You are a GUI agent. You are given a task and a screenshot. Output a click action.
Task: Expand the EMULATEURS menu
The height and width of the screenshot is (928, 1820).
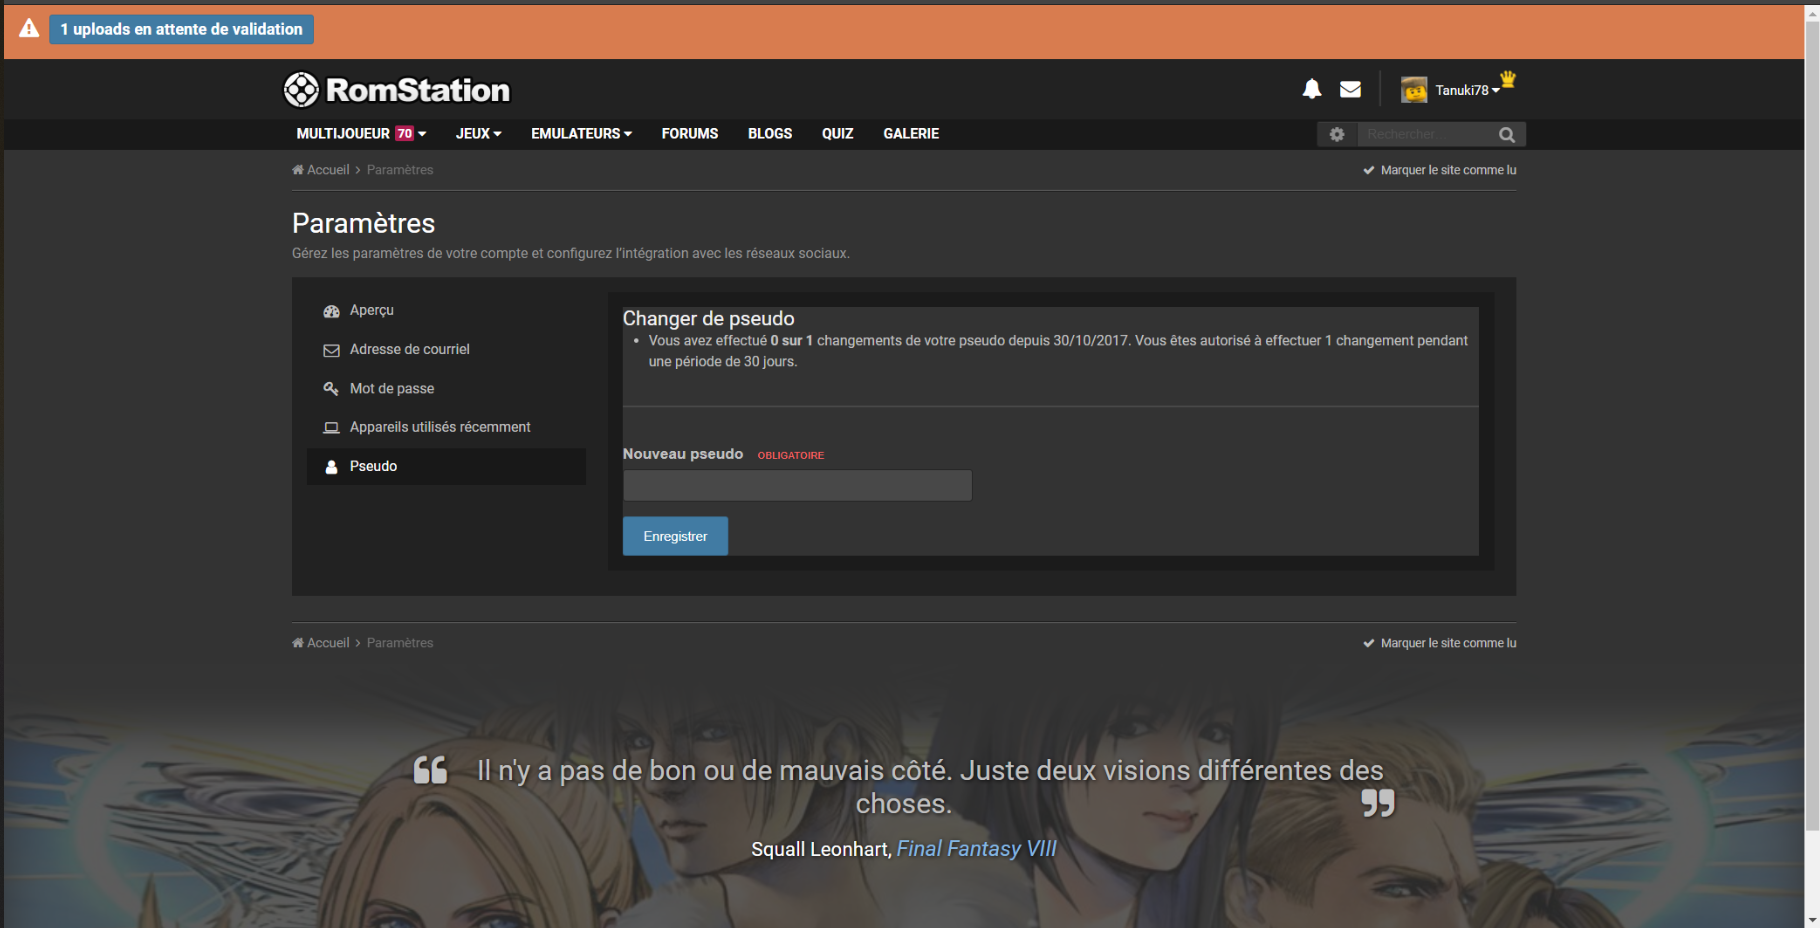[581, 134]
